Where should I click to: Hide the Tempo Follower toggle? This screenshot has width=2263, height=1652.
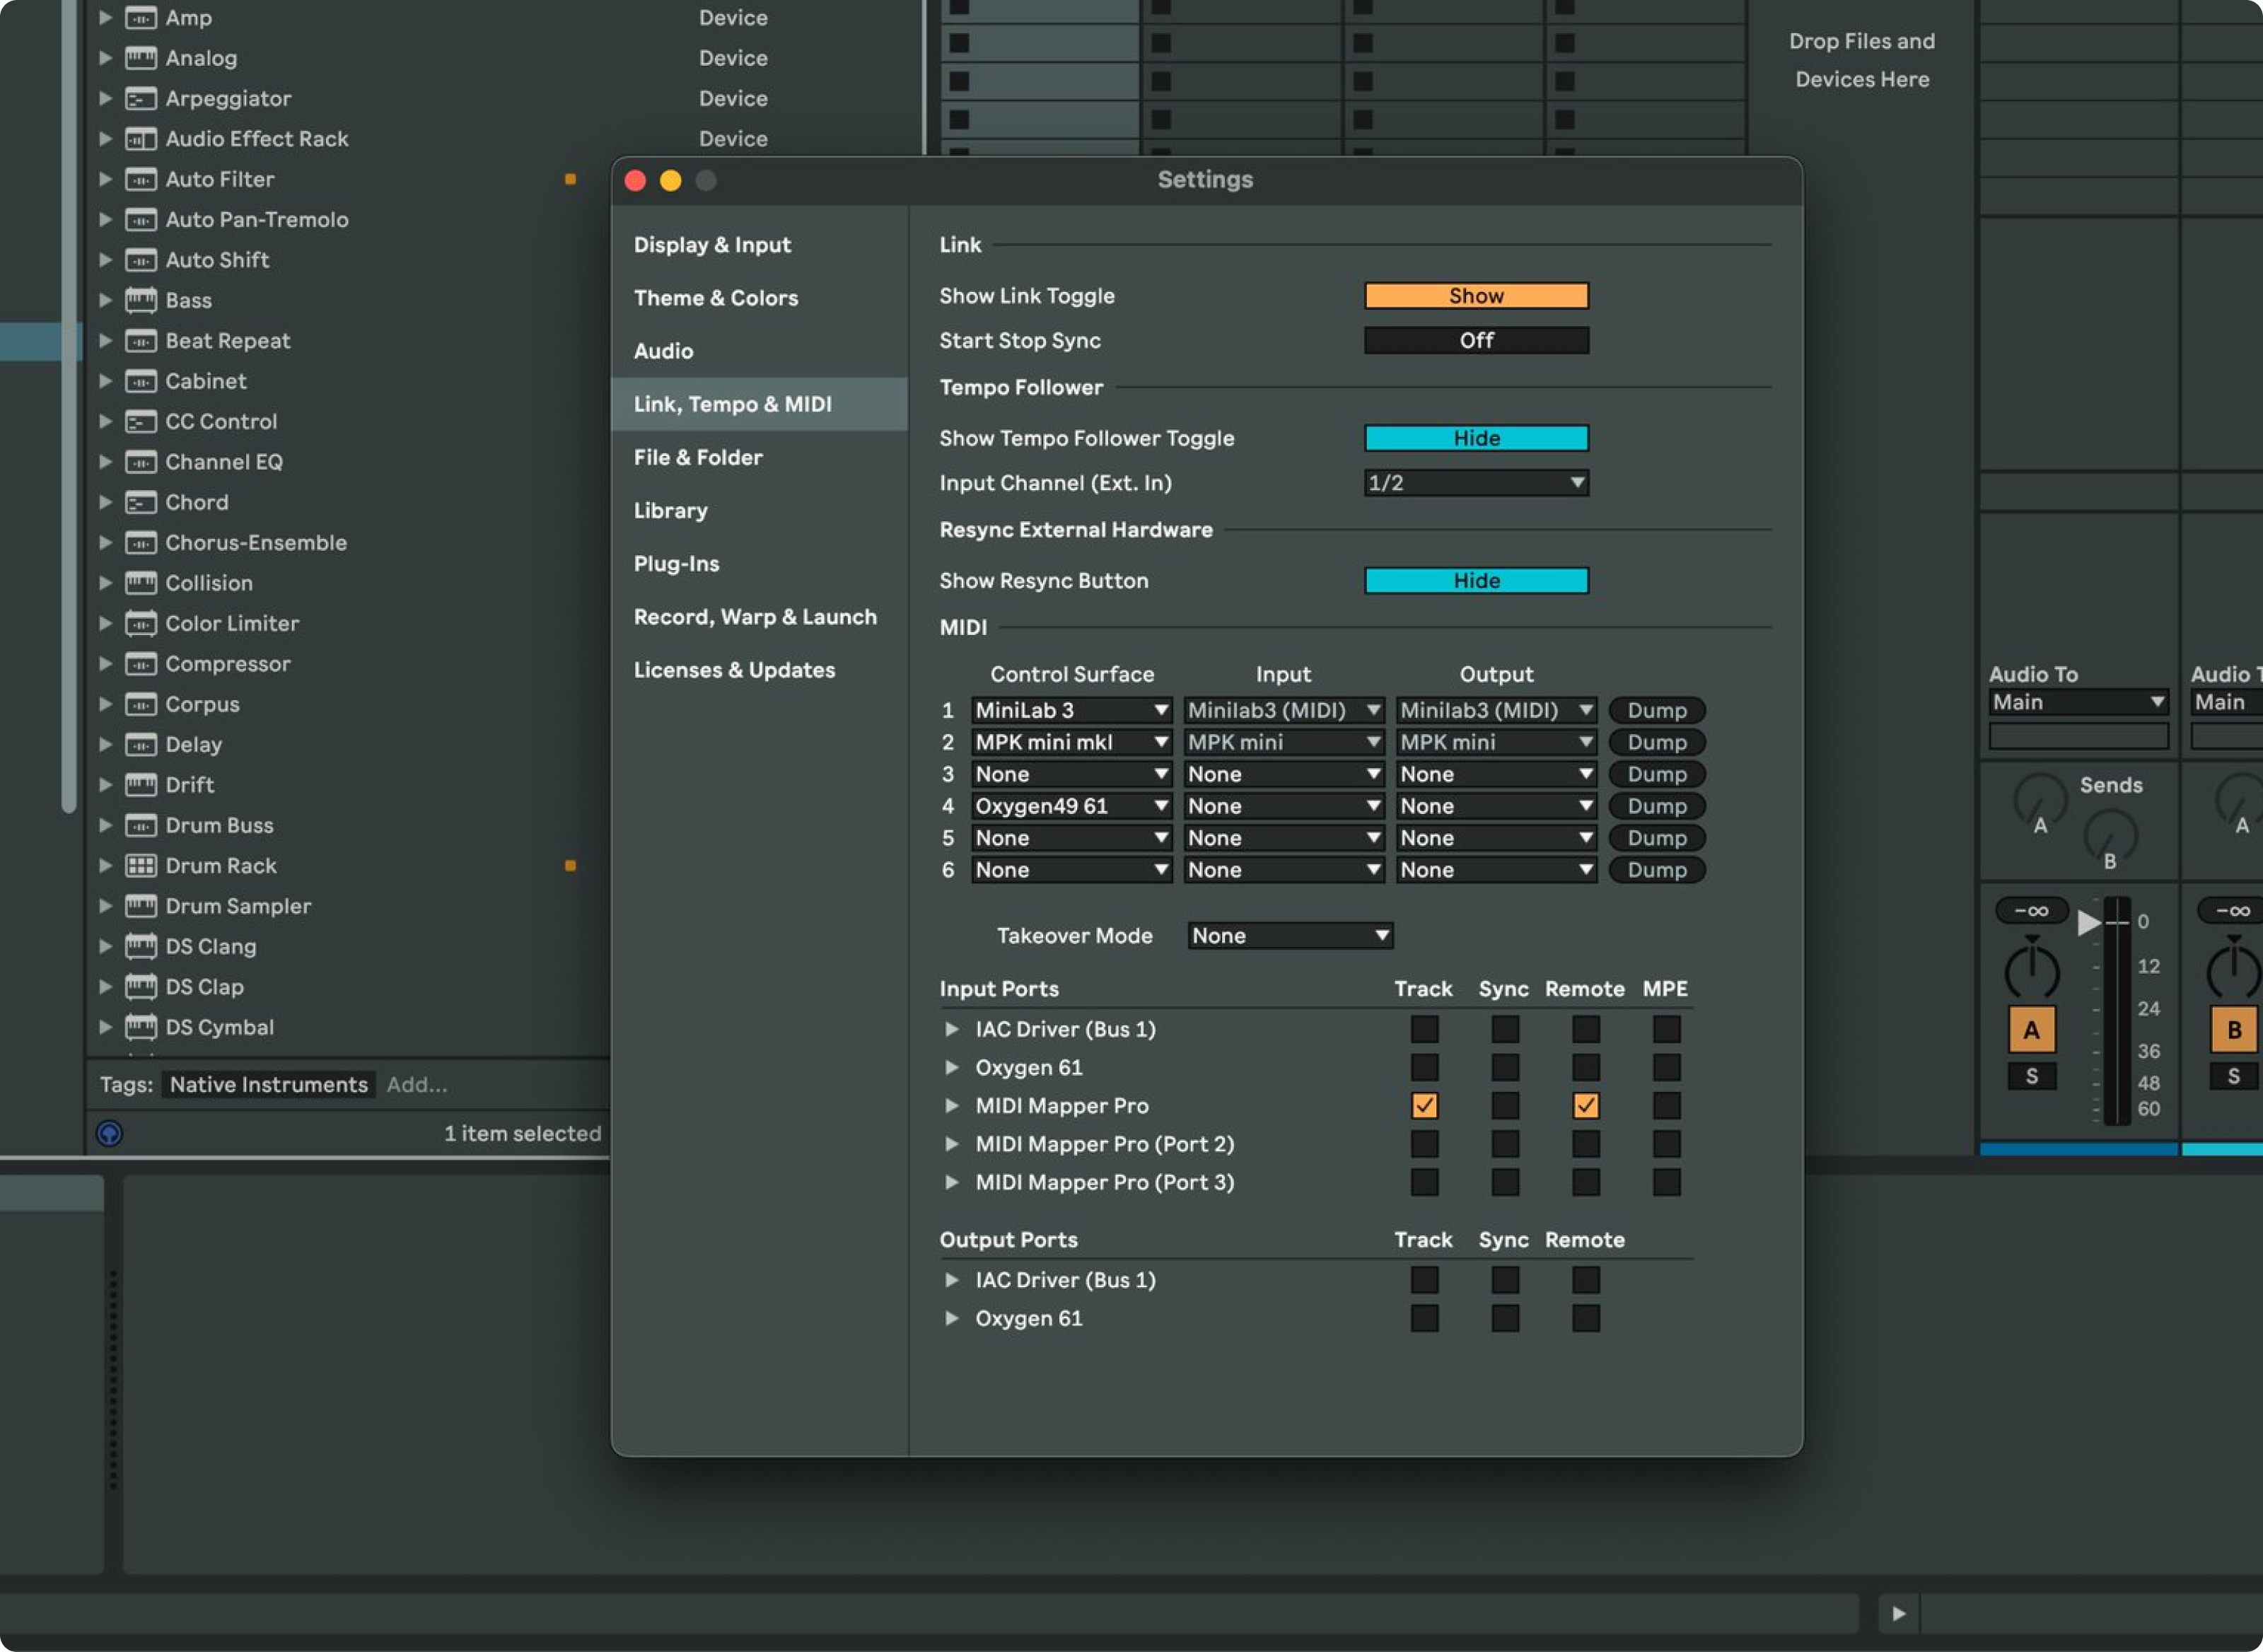(x=1476, y=437)
